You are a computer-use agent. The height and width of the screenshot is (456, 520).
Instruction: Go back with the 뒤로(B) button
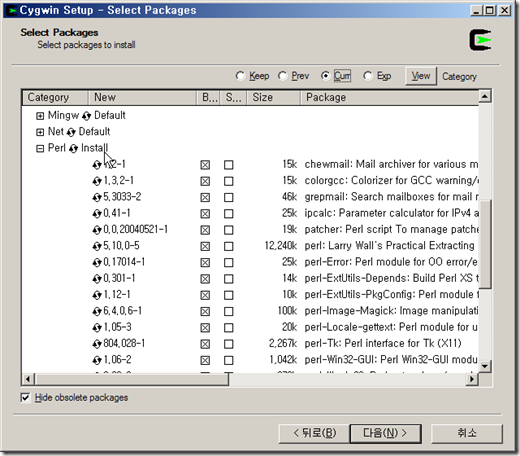coord(314,433)
